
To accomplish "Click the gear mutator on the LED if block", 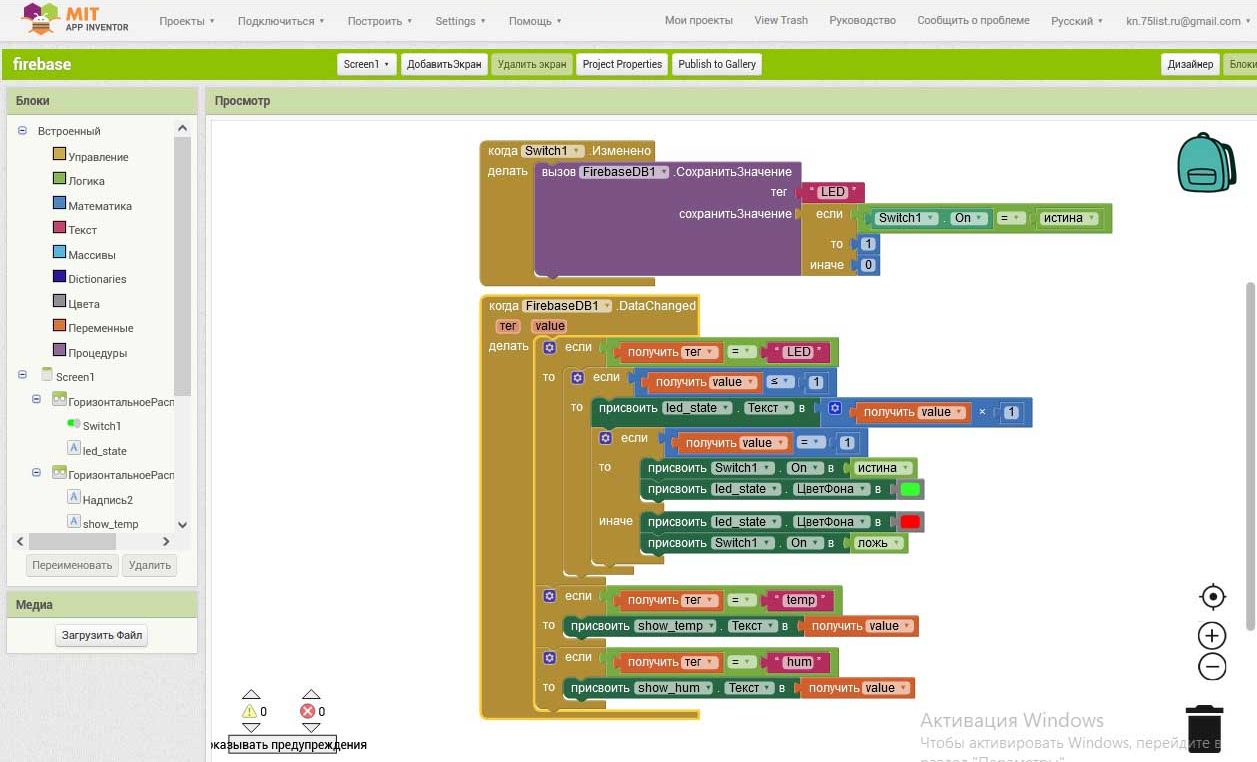I will click(x=549, y=347).
